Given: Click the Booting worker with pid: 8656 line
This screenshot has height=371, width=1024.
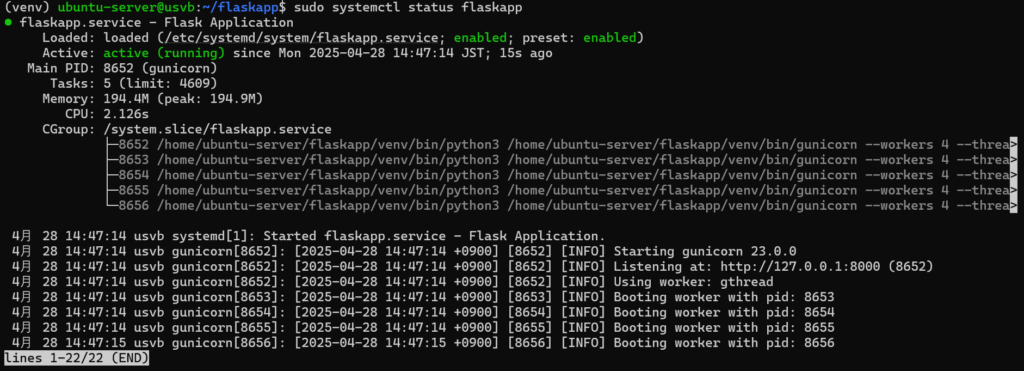Looking at the screenshot, I should [724, 343].
